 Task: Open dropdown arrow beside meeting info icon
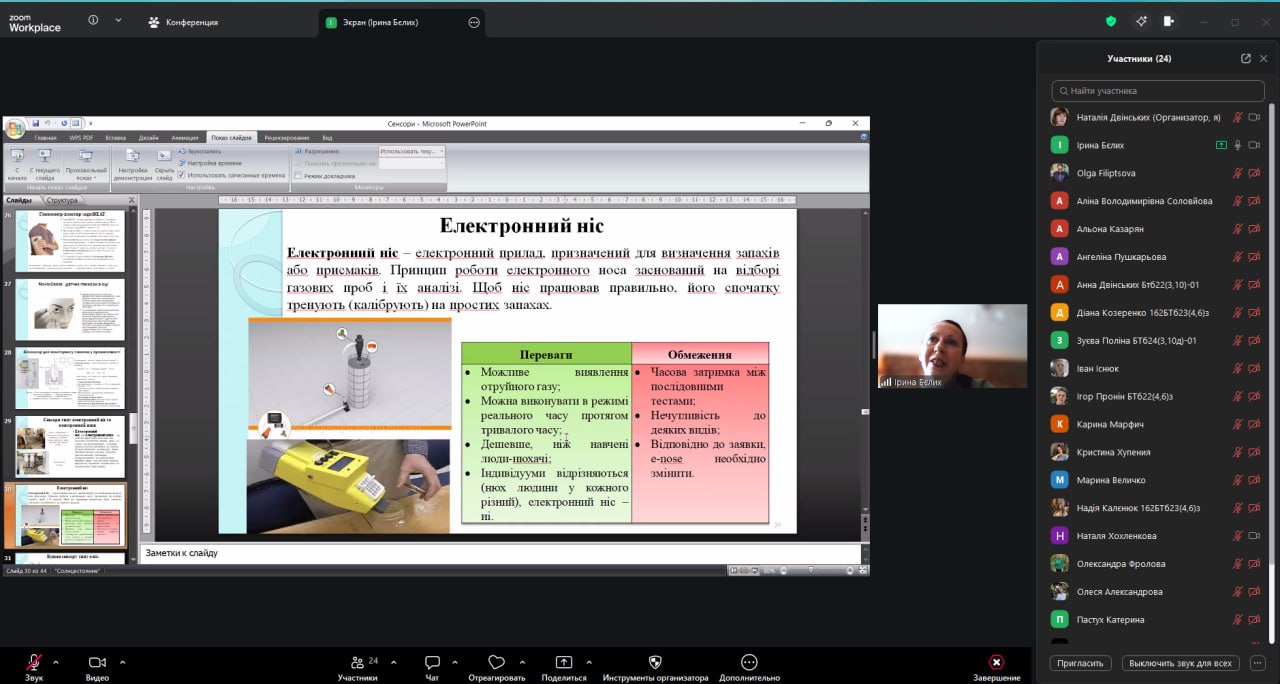118,20
